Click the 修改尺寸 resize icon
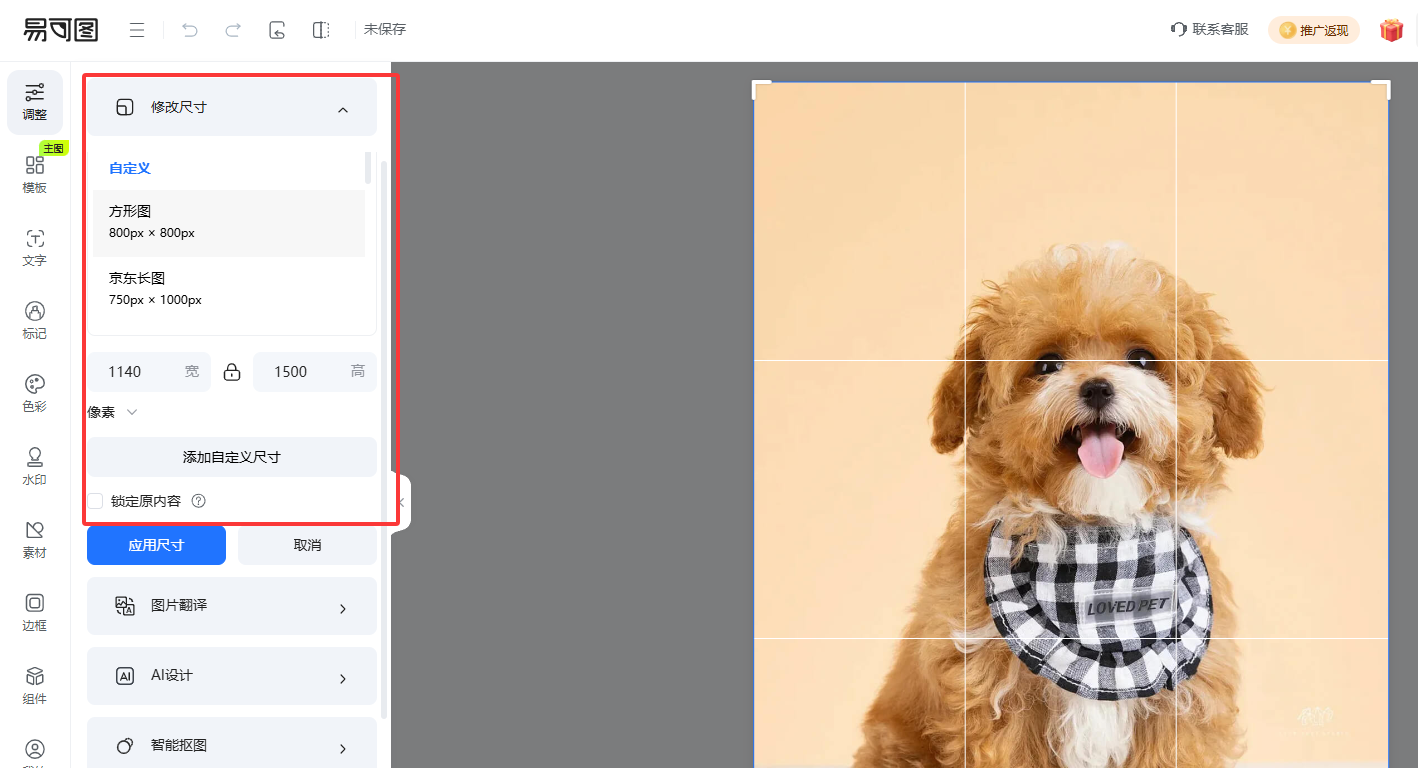The height and width of the screenshot is (768, 1418). tap(125, 107)
